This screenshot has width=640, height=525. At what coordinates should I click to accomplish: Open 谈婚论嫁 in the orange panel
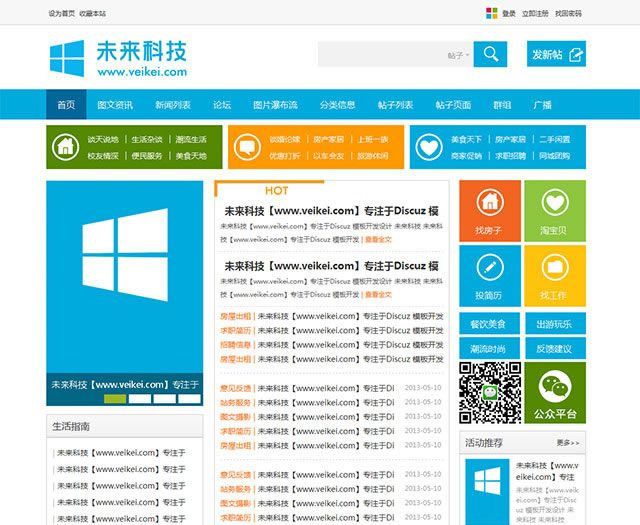click(x=284, y=140)
